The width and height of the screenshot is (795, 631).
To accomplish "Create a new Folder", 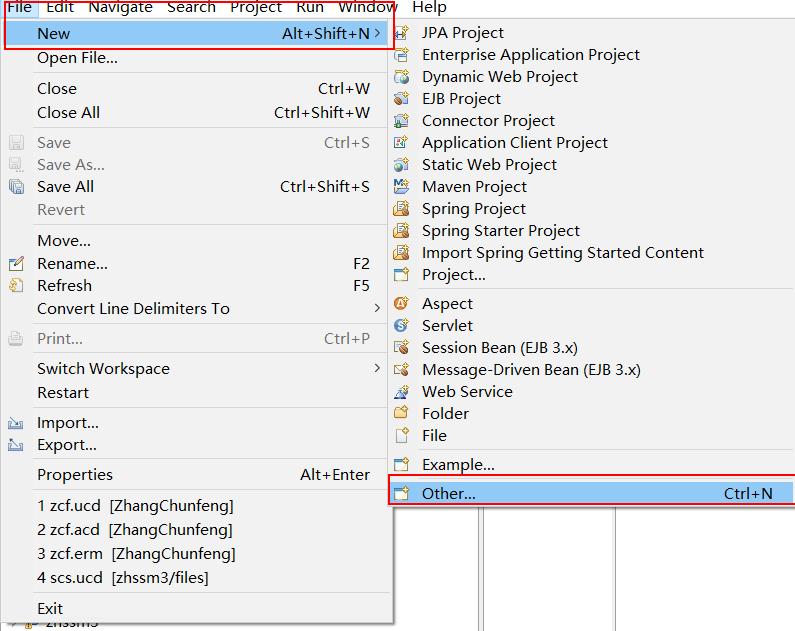I will 445,414.
